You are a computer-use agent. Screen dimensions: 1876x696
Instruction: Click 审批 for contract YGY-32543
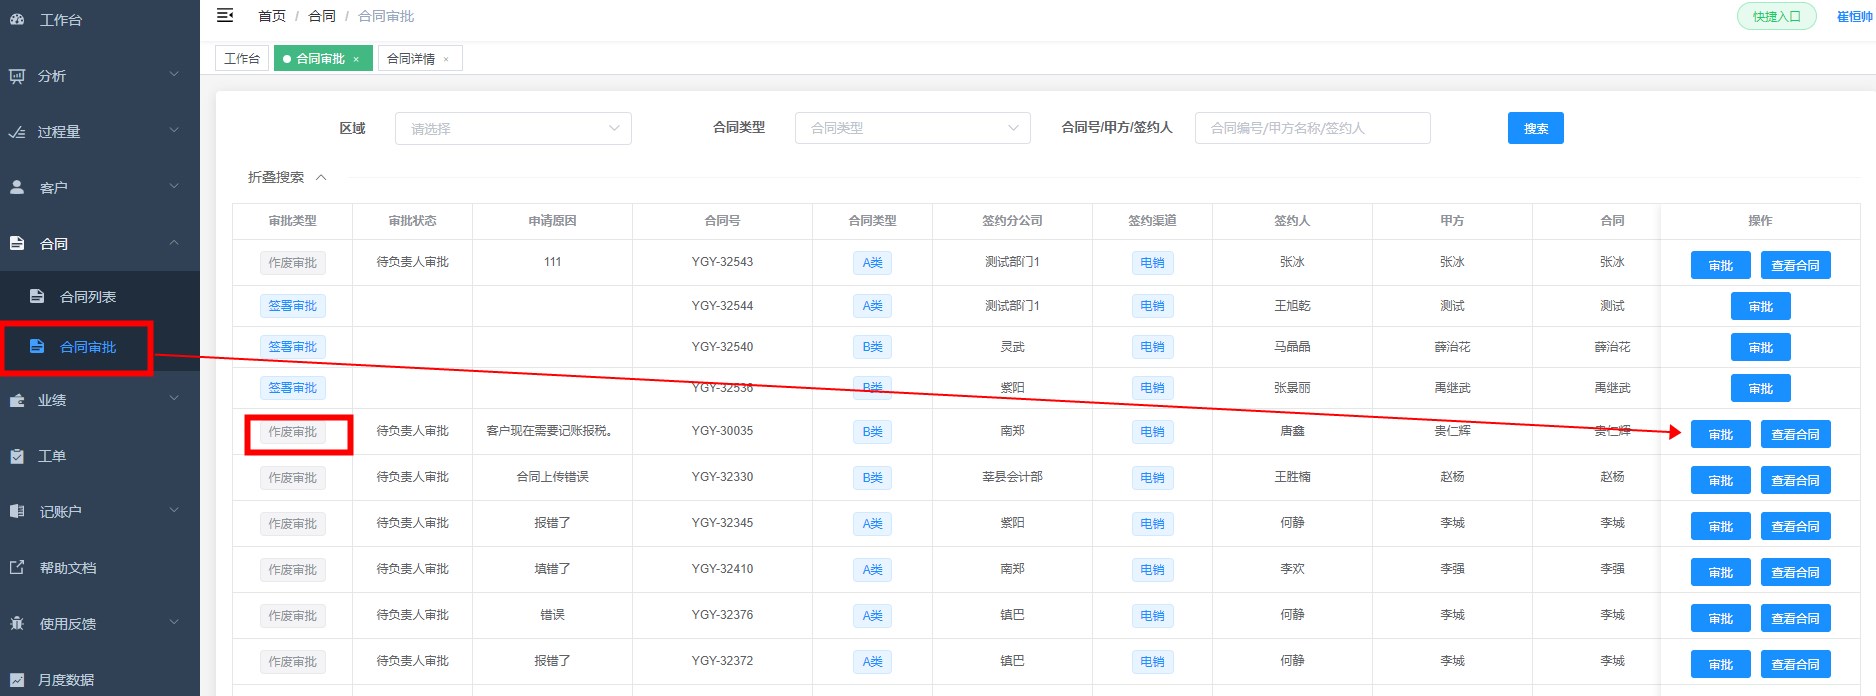coord(1720,265)
